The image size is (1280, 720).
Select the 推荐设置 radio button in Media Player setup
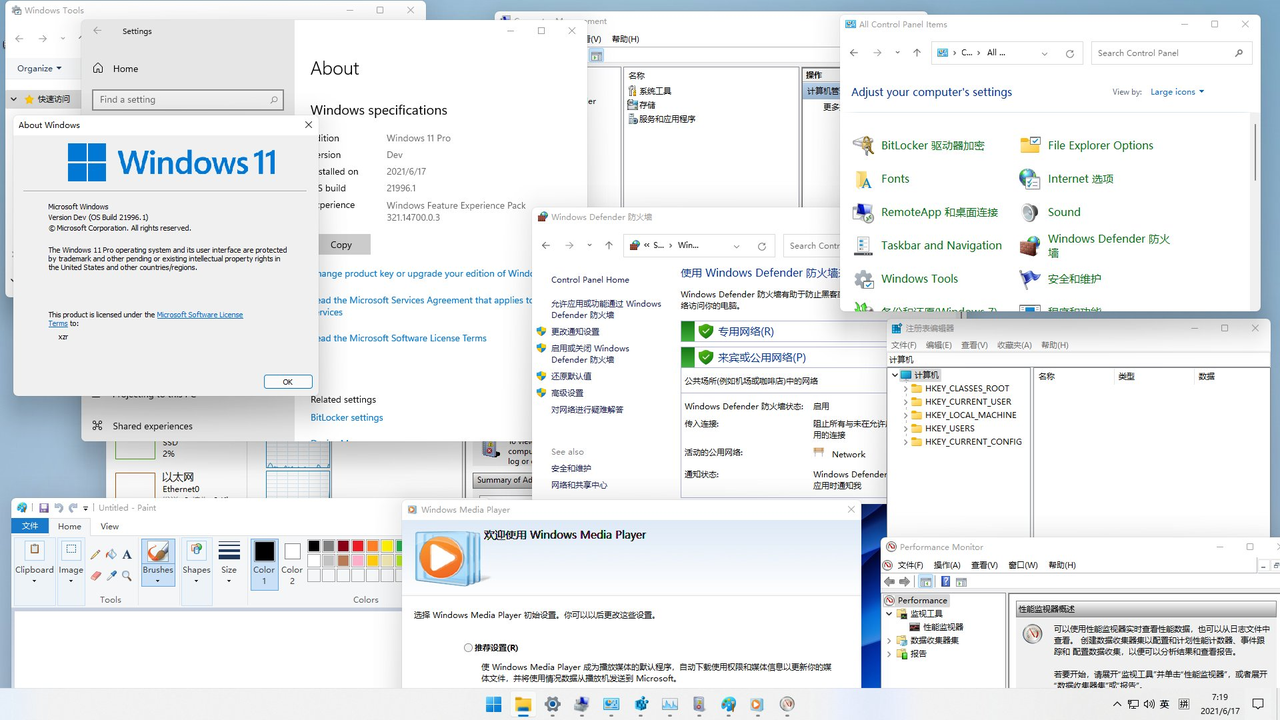[x=467, y=647]
